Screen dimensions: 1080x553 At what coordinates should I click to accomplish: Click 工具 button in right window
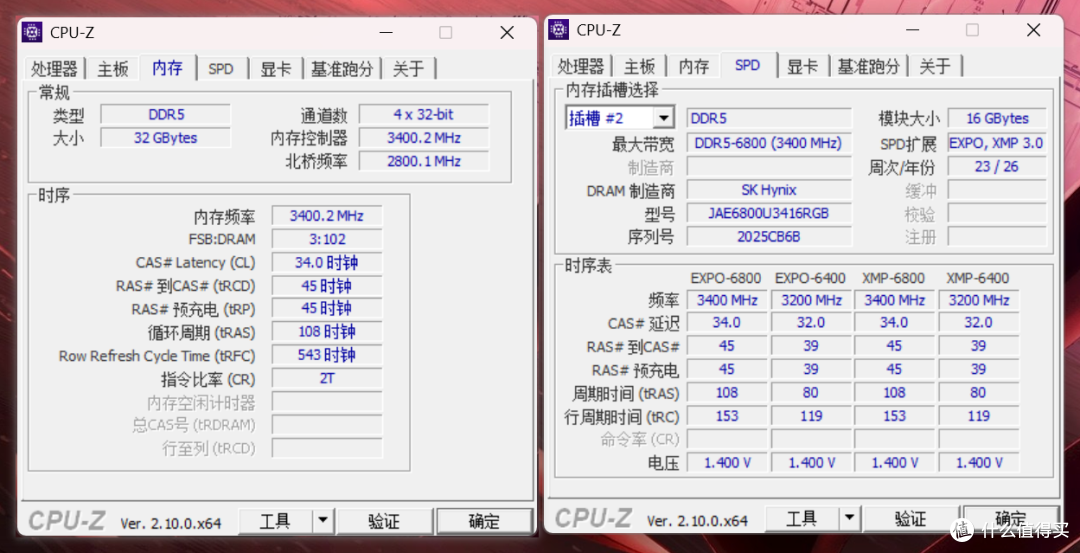point(802,519)
